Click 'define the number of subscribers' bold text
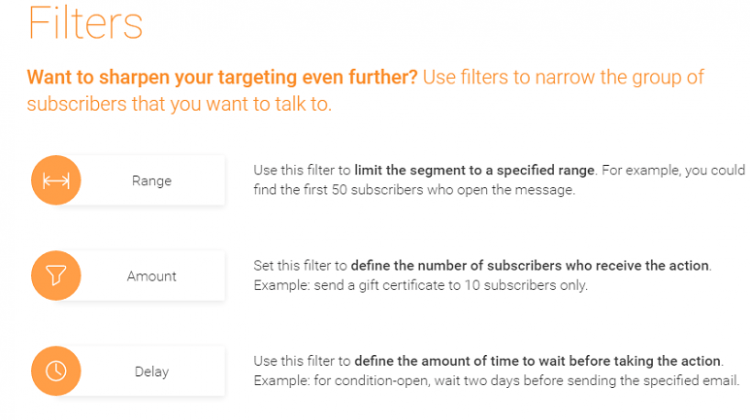This screenshot has width=750, height=420. tap(456, 265)
